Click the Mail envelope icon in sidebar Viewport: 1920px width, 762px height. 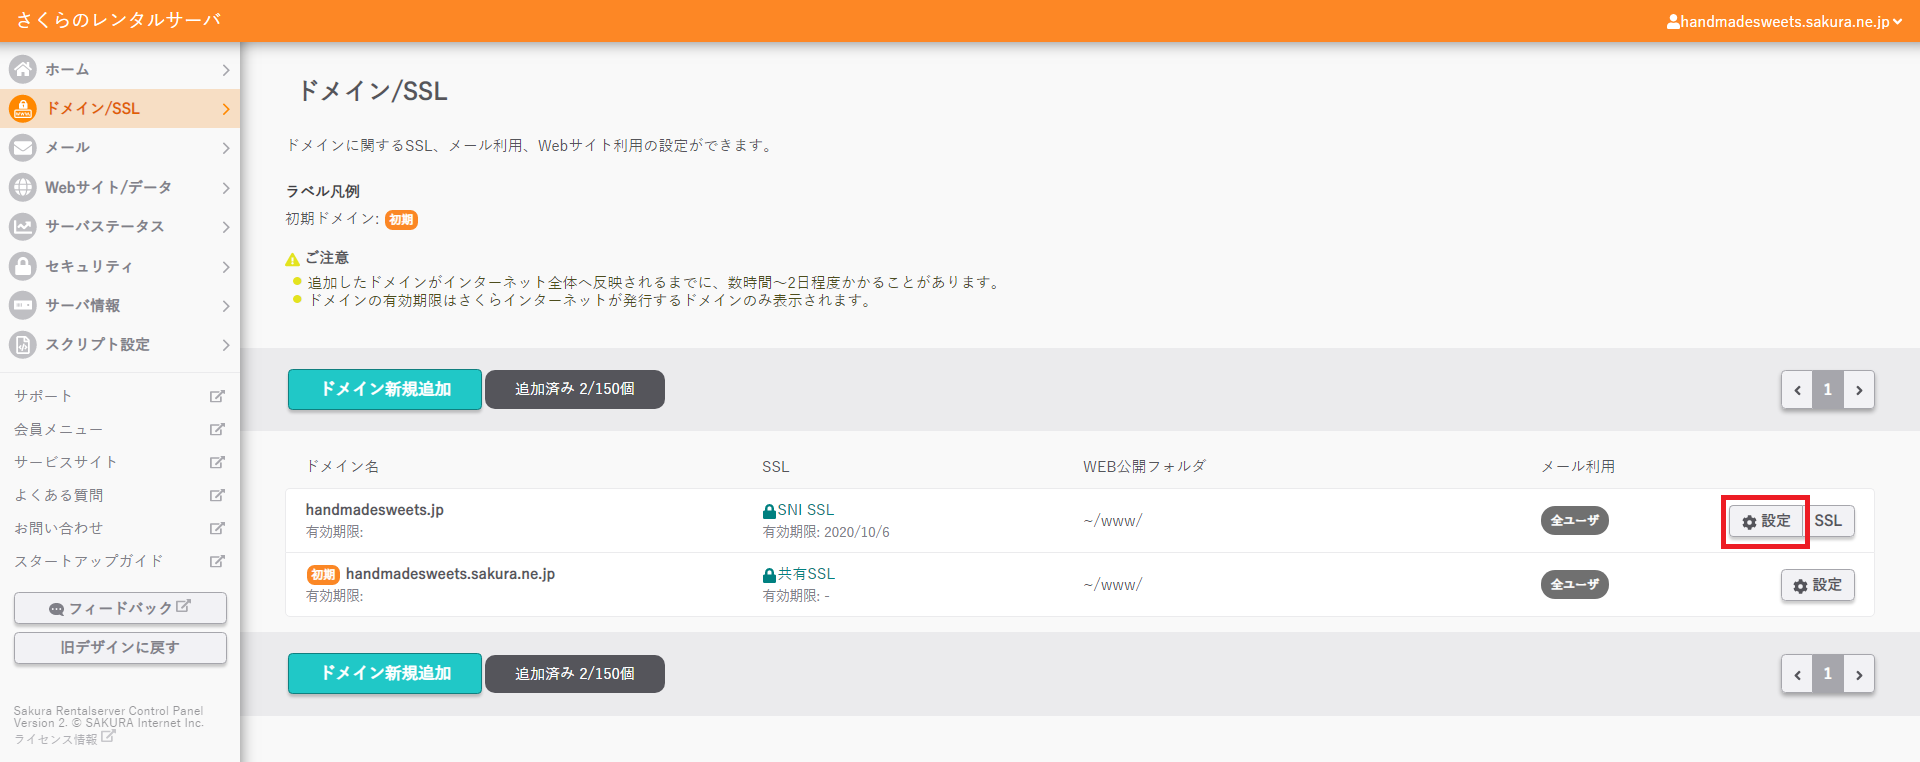(23, 148)
